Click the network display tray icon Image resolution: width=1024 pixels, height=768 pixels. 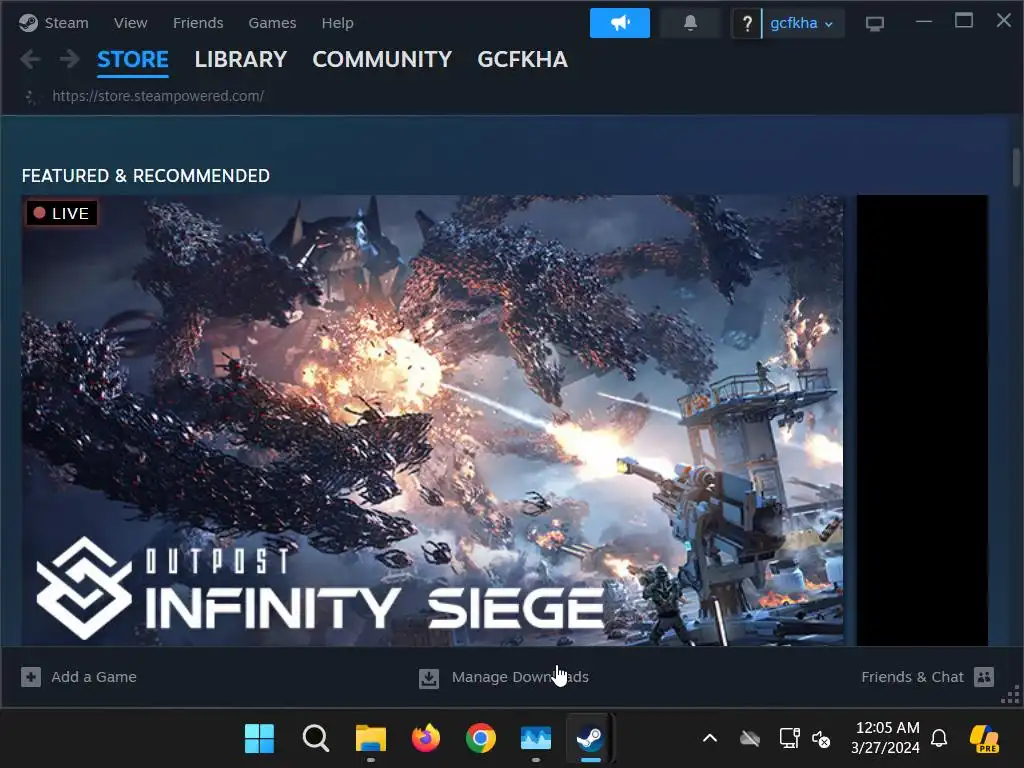tap(790, 739)
